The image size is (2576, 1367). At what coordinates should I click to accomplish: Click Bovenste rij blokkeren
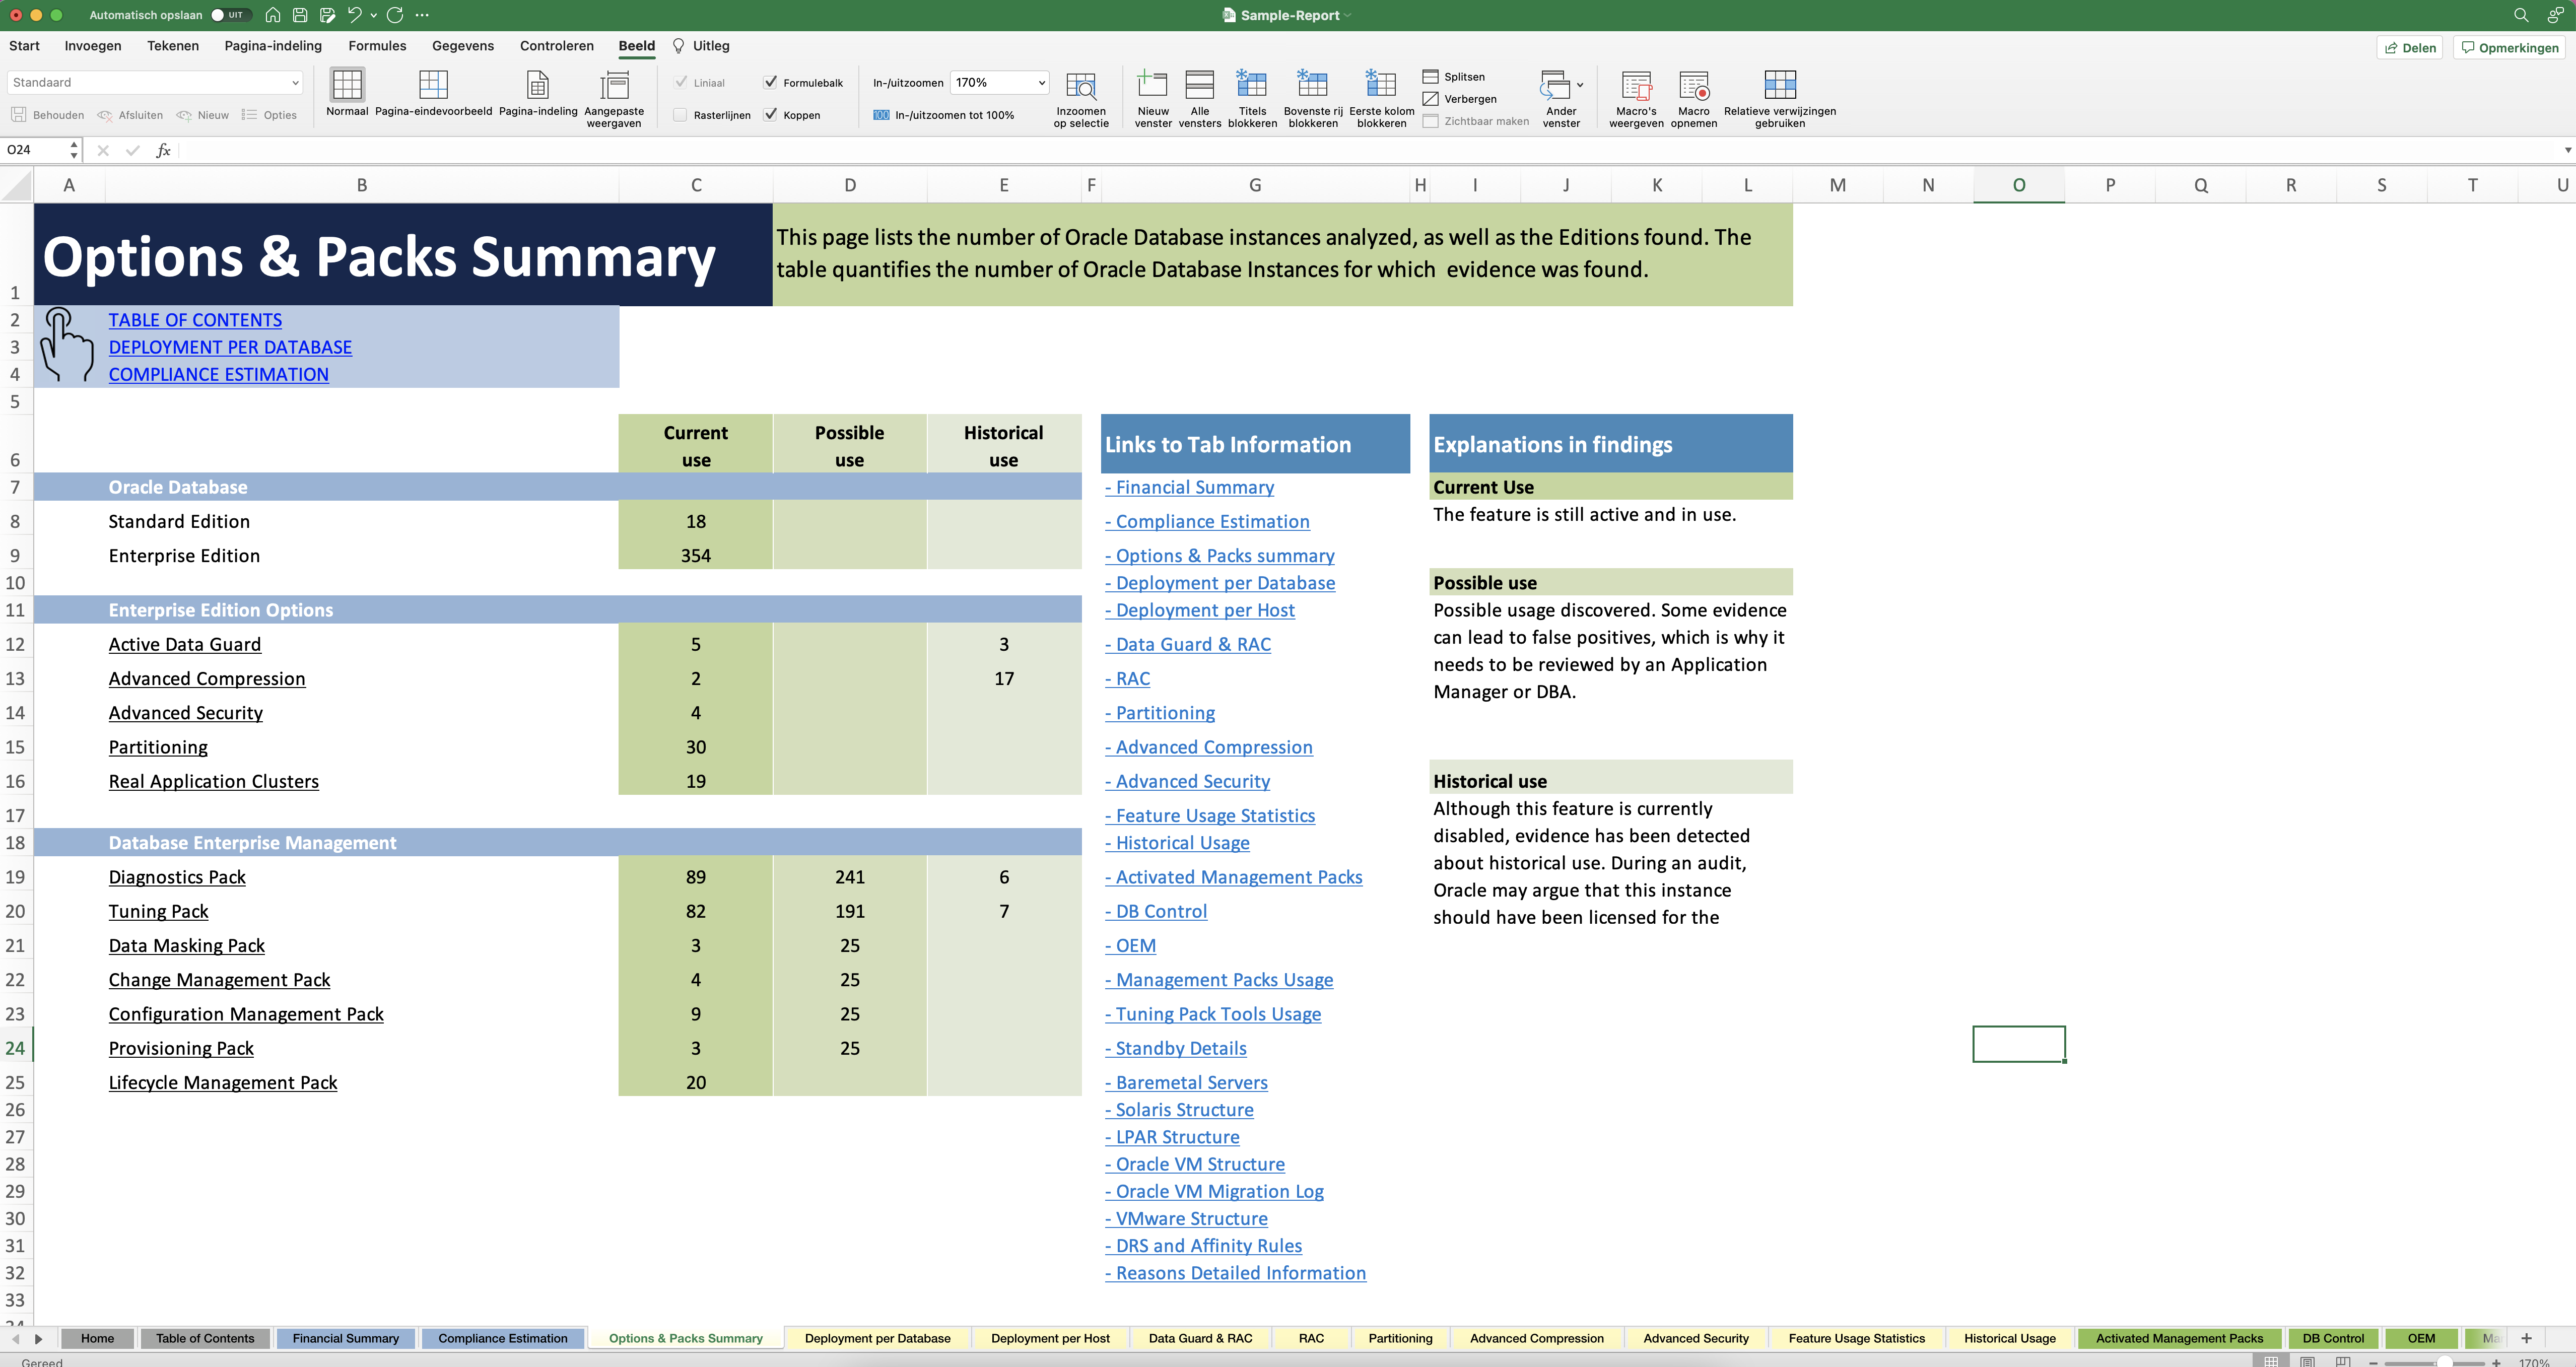(1313, 98)
